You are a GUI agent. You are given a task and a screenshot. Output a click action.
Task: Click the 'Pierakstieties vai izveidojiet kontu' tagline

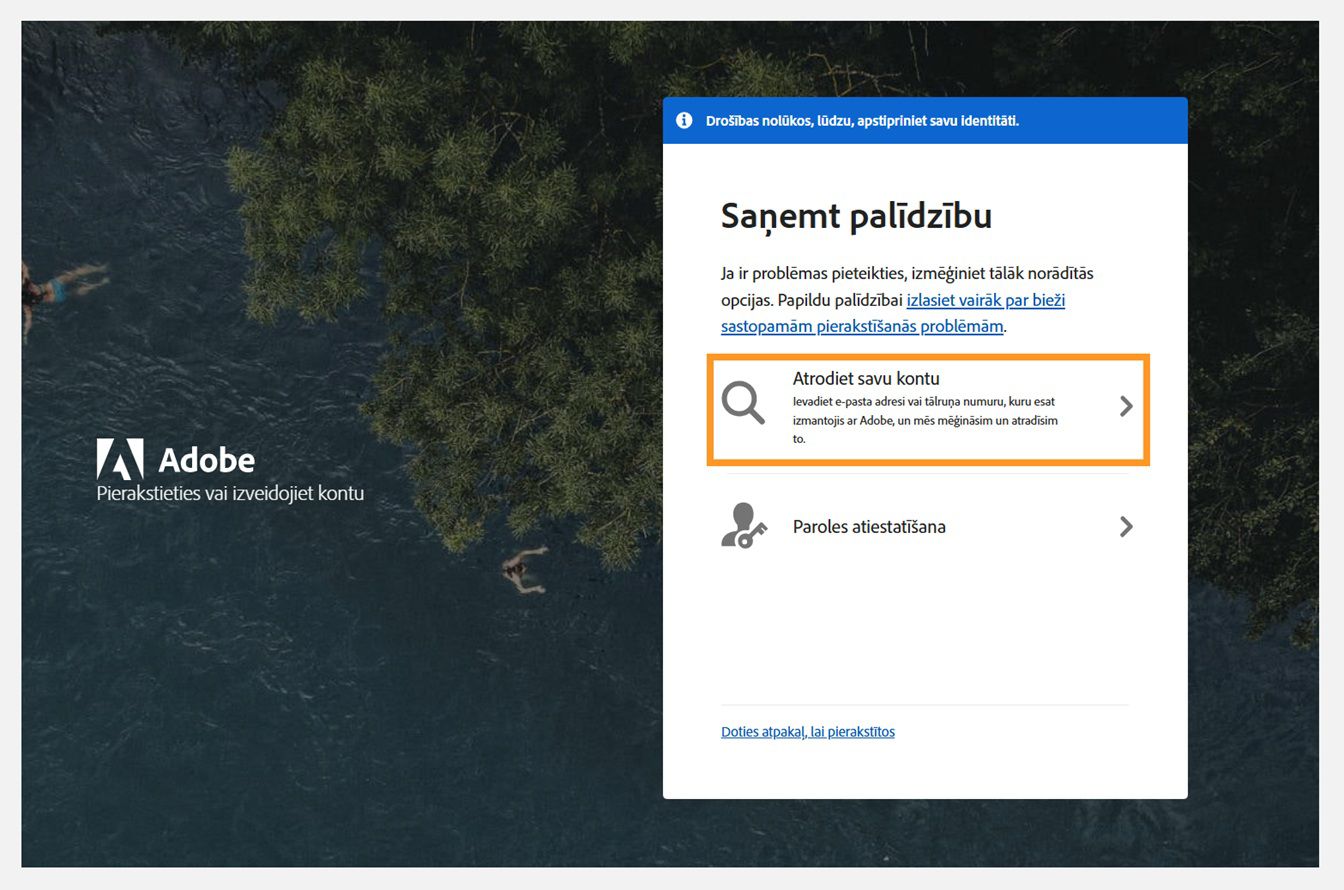[x=230, y=493]
